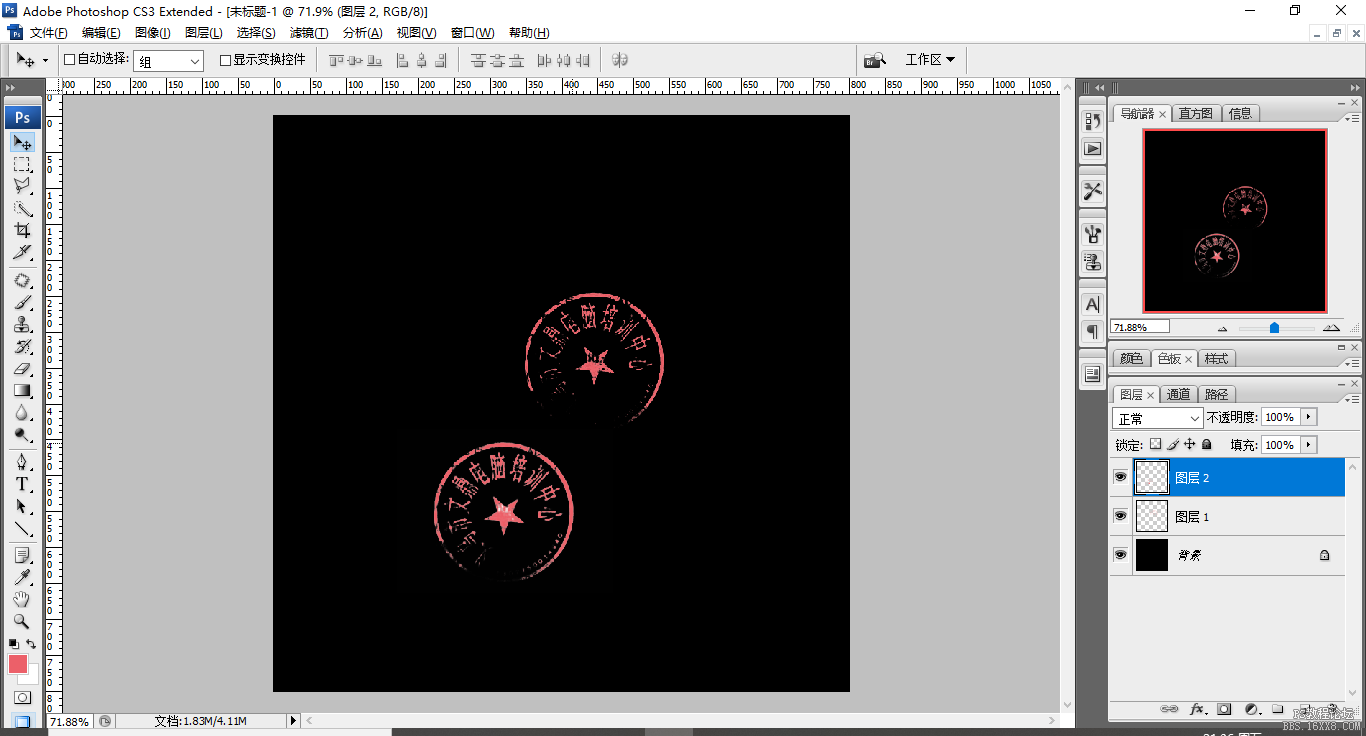Open the Paragraph panel icon

click(x=1093, y=330)
